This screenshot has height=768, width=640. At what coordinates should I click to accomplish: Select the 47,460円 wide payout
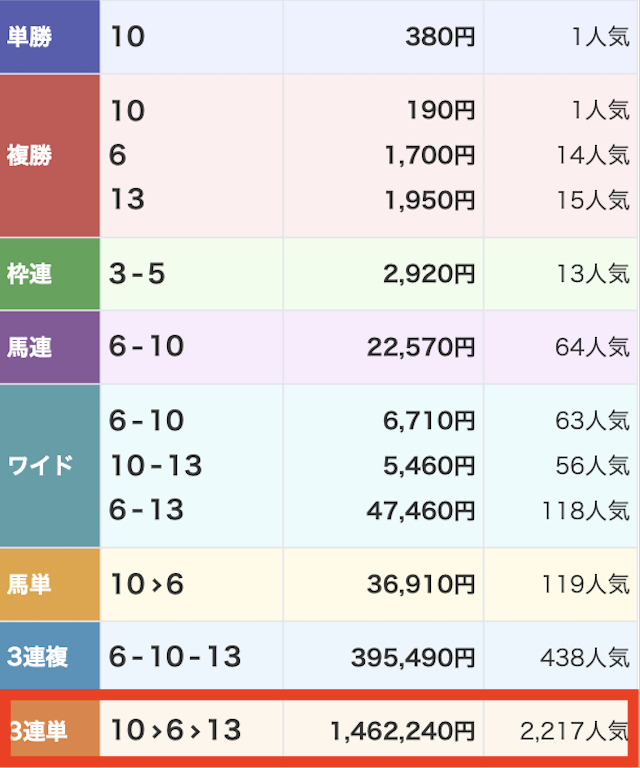click(419, 510)
